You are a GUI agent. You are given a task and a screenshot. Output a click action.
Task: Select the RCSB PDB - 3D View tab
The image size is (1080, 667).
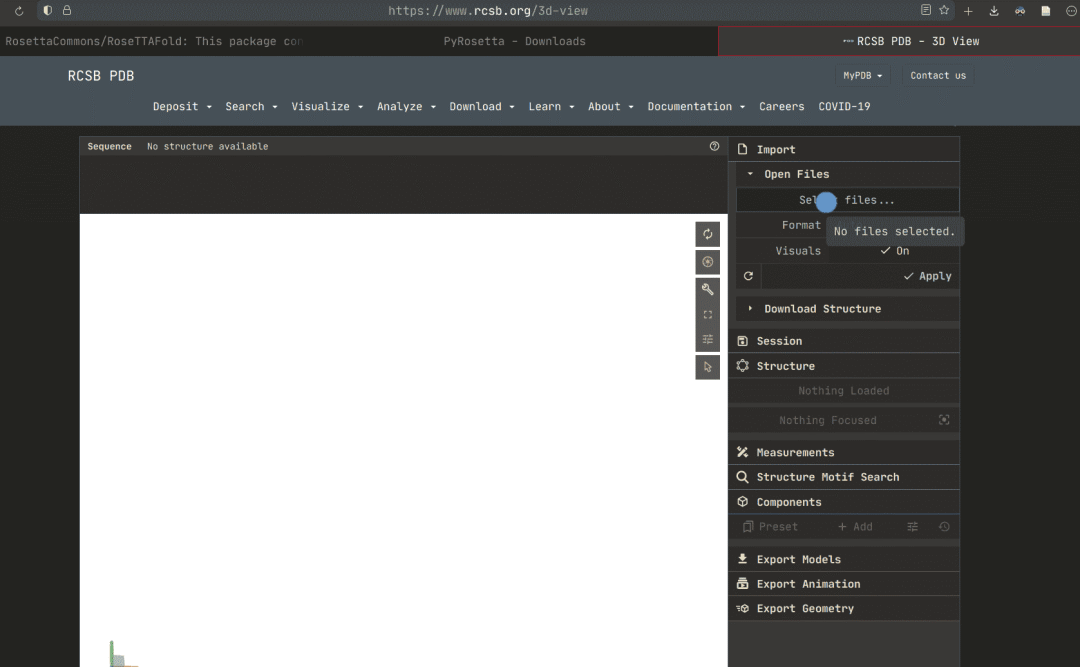(x=899, y=41)
